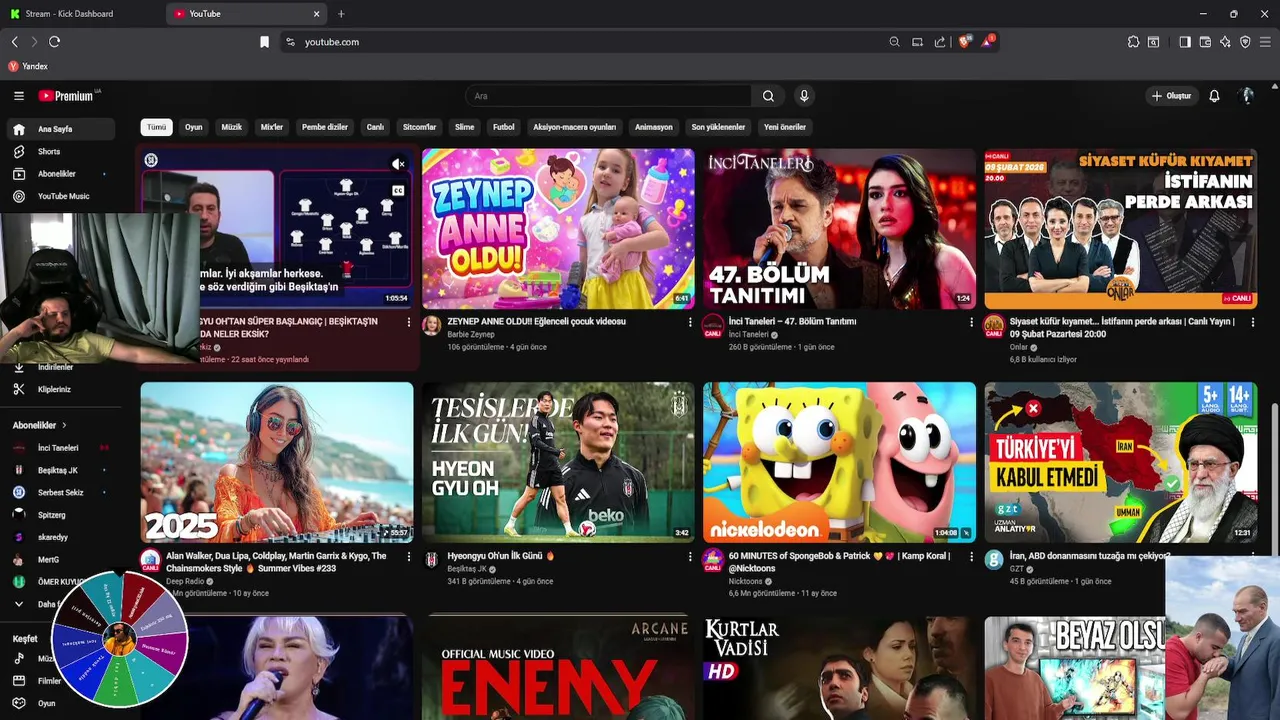The height and width of the screenshot is (720, 1280).
Task: Open more options for Alan Walker mix video
Action: coord(408,556)
